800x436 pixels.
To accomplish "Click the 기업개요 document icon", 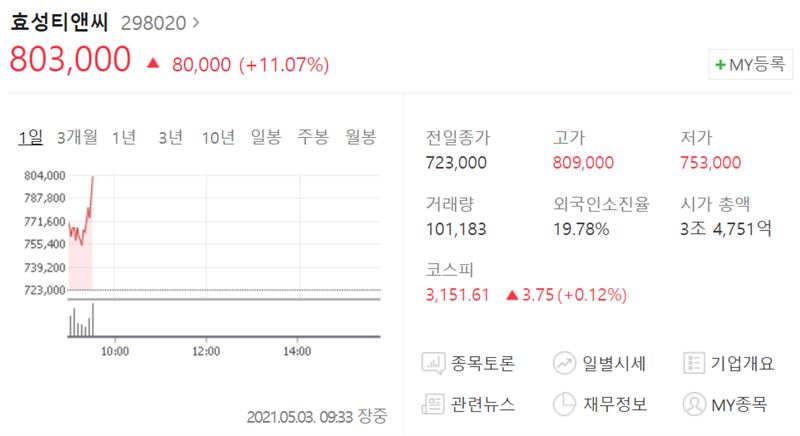I will (x=695, y=364).
